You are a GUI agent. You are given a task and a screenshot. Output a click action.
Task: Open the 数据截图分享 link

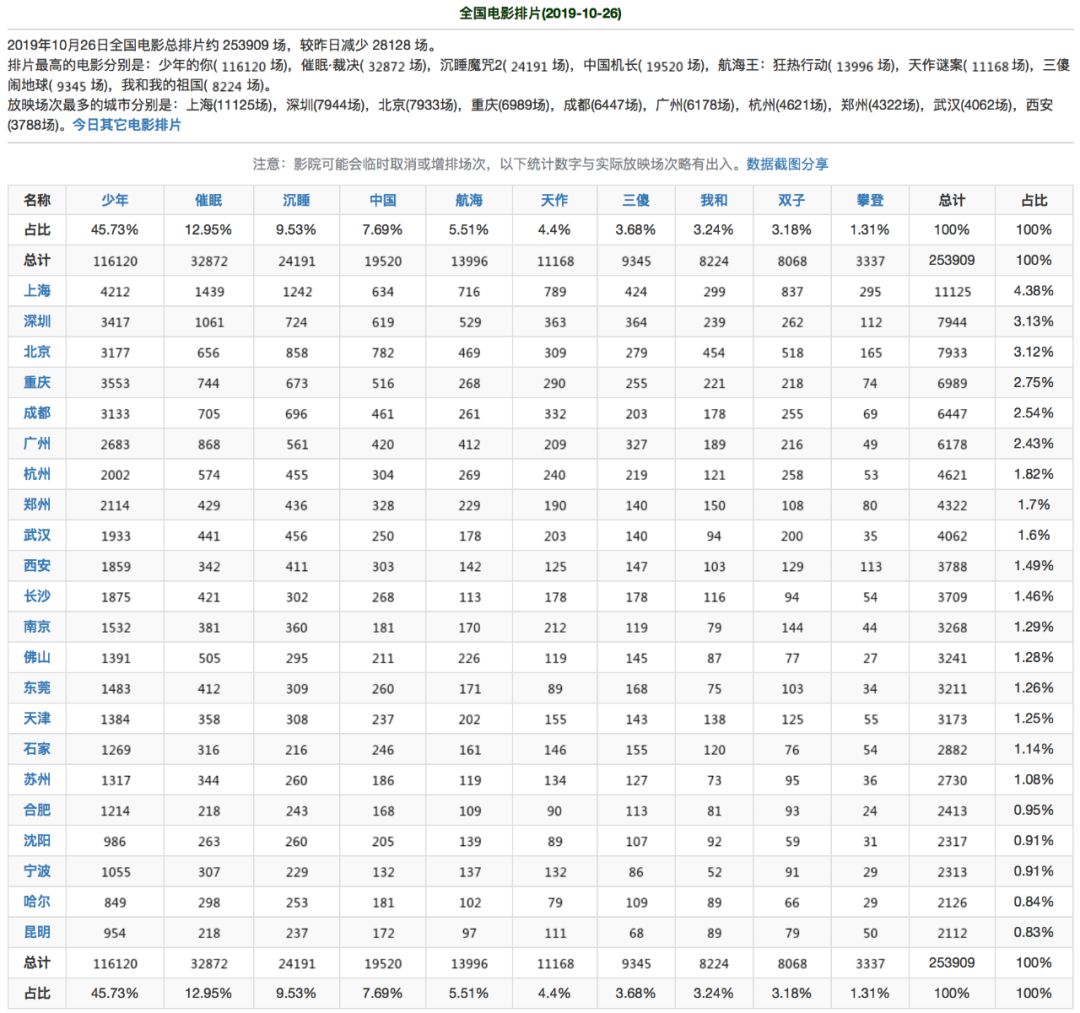pos(787,164)
